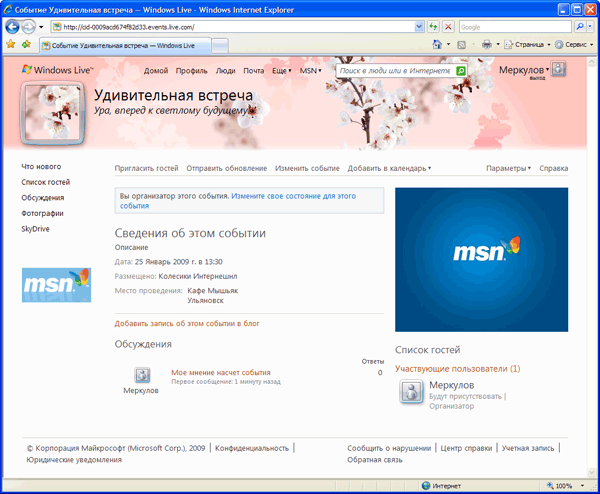Open Центр справки footer link
Screen dimensions: 600x494
(x=466, y=448)
